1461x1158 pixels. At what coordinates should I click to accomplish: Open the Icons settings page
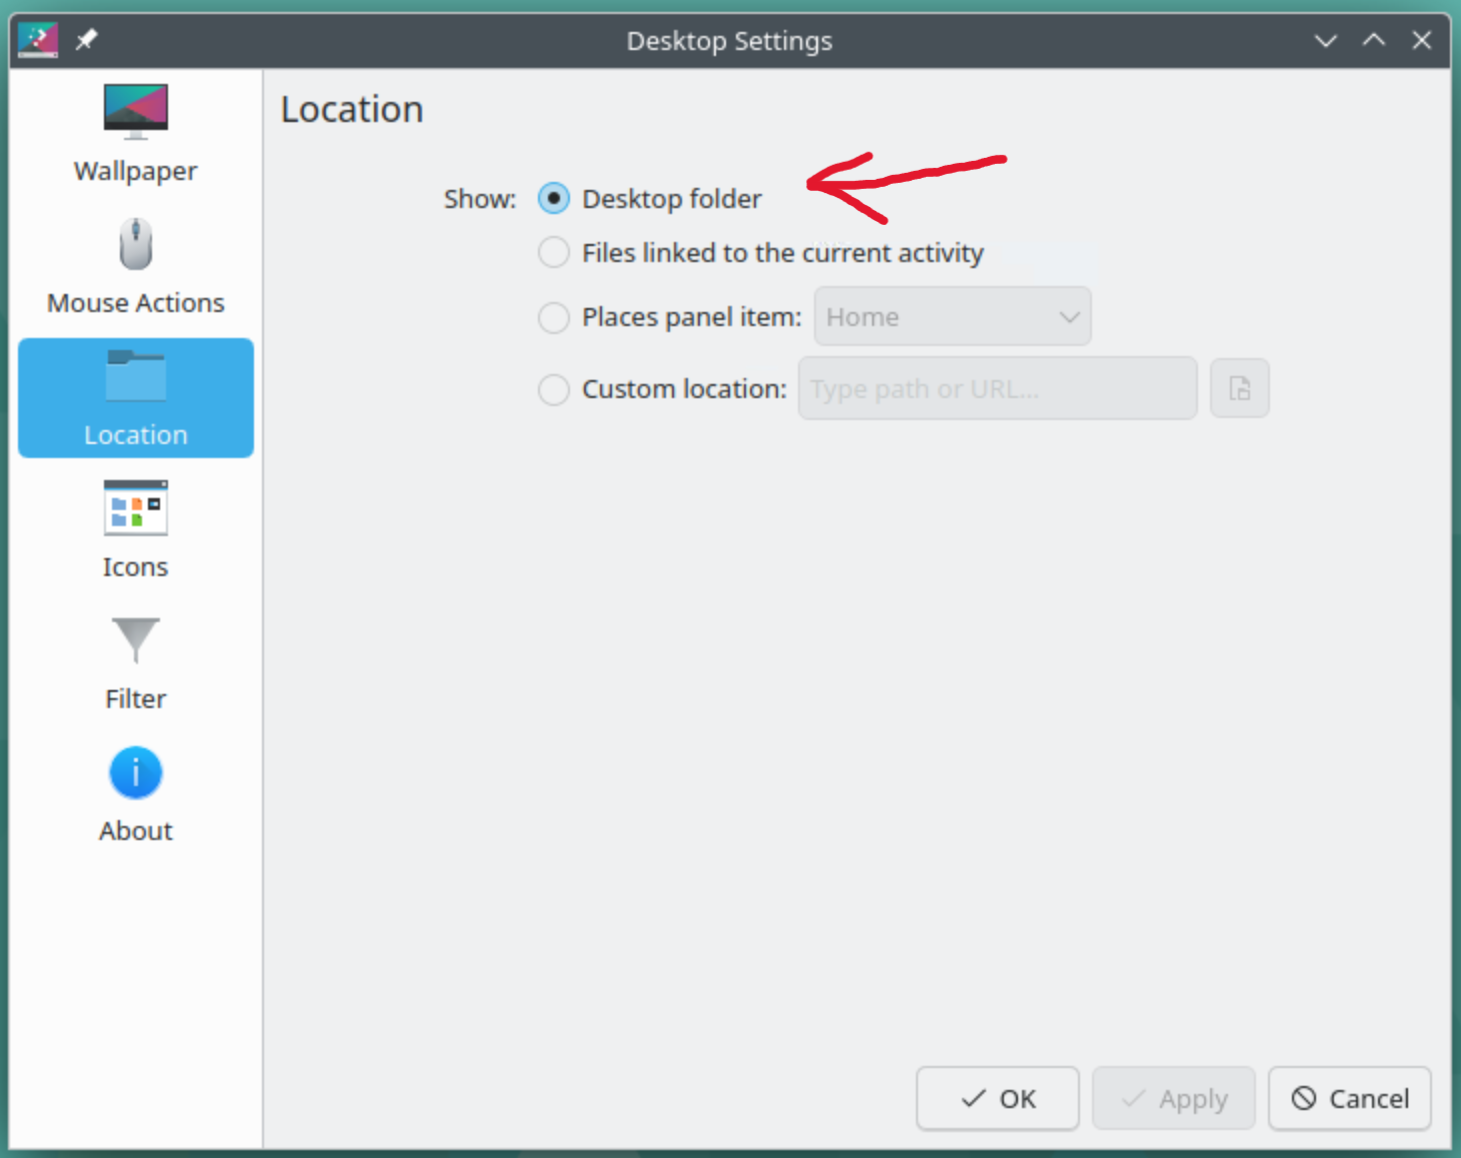click(135, 530)
